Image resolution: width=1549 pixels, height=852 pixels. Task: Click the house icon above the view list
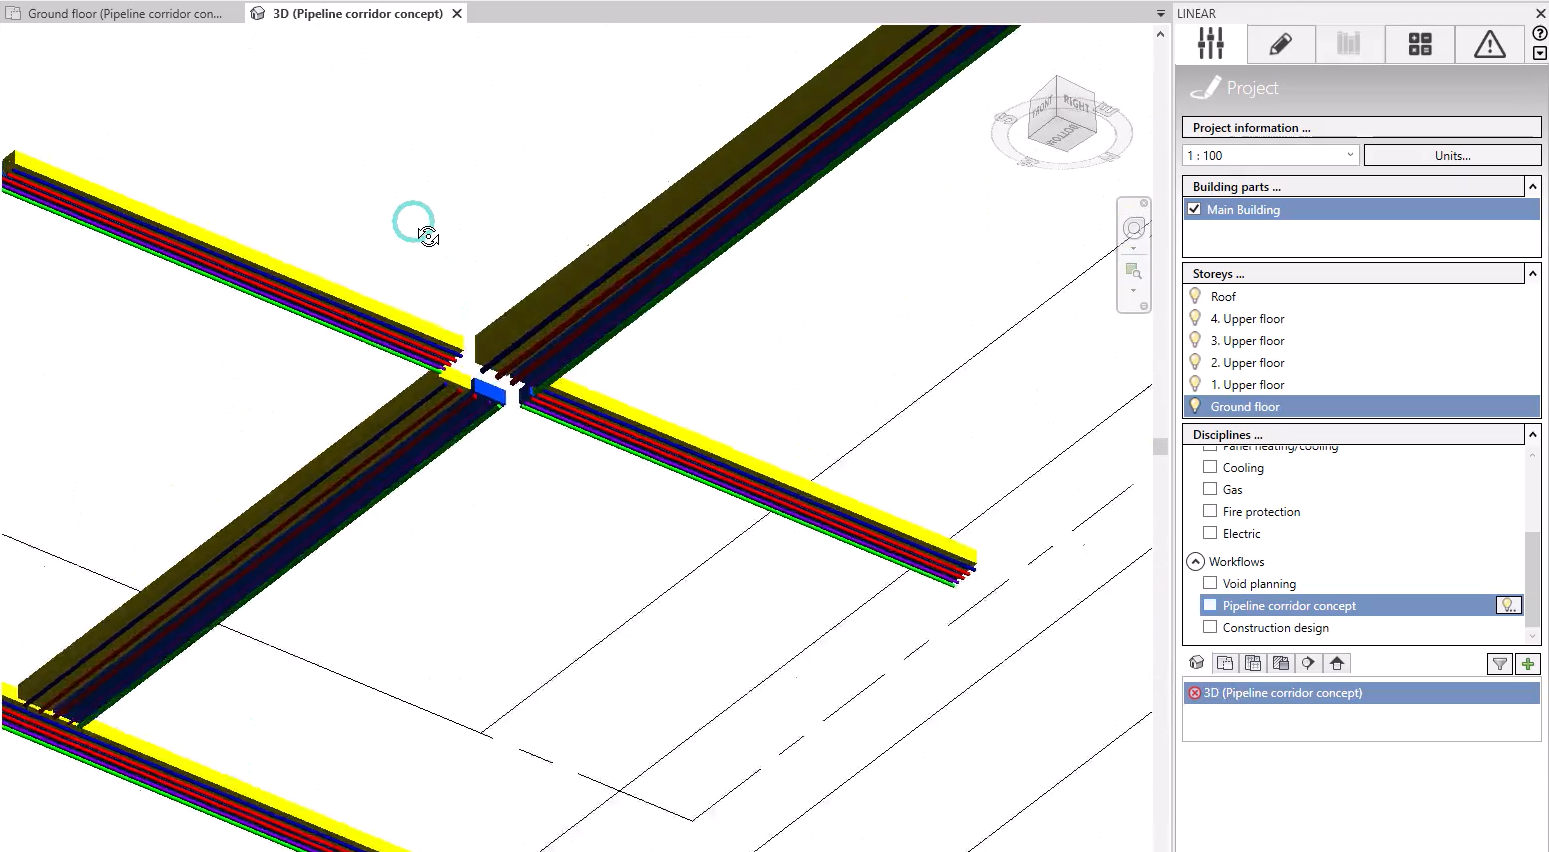(1337, 663)
